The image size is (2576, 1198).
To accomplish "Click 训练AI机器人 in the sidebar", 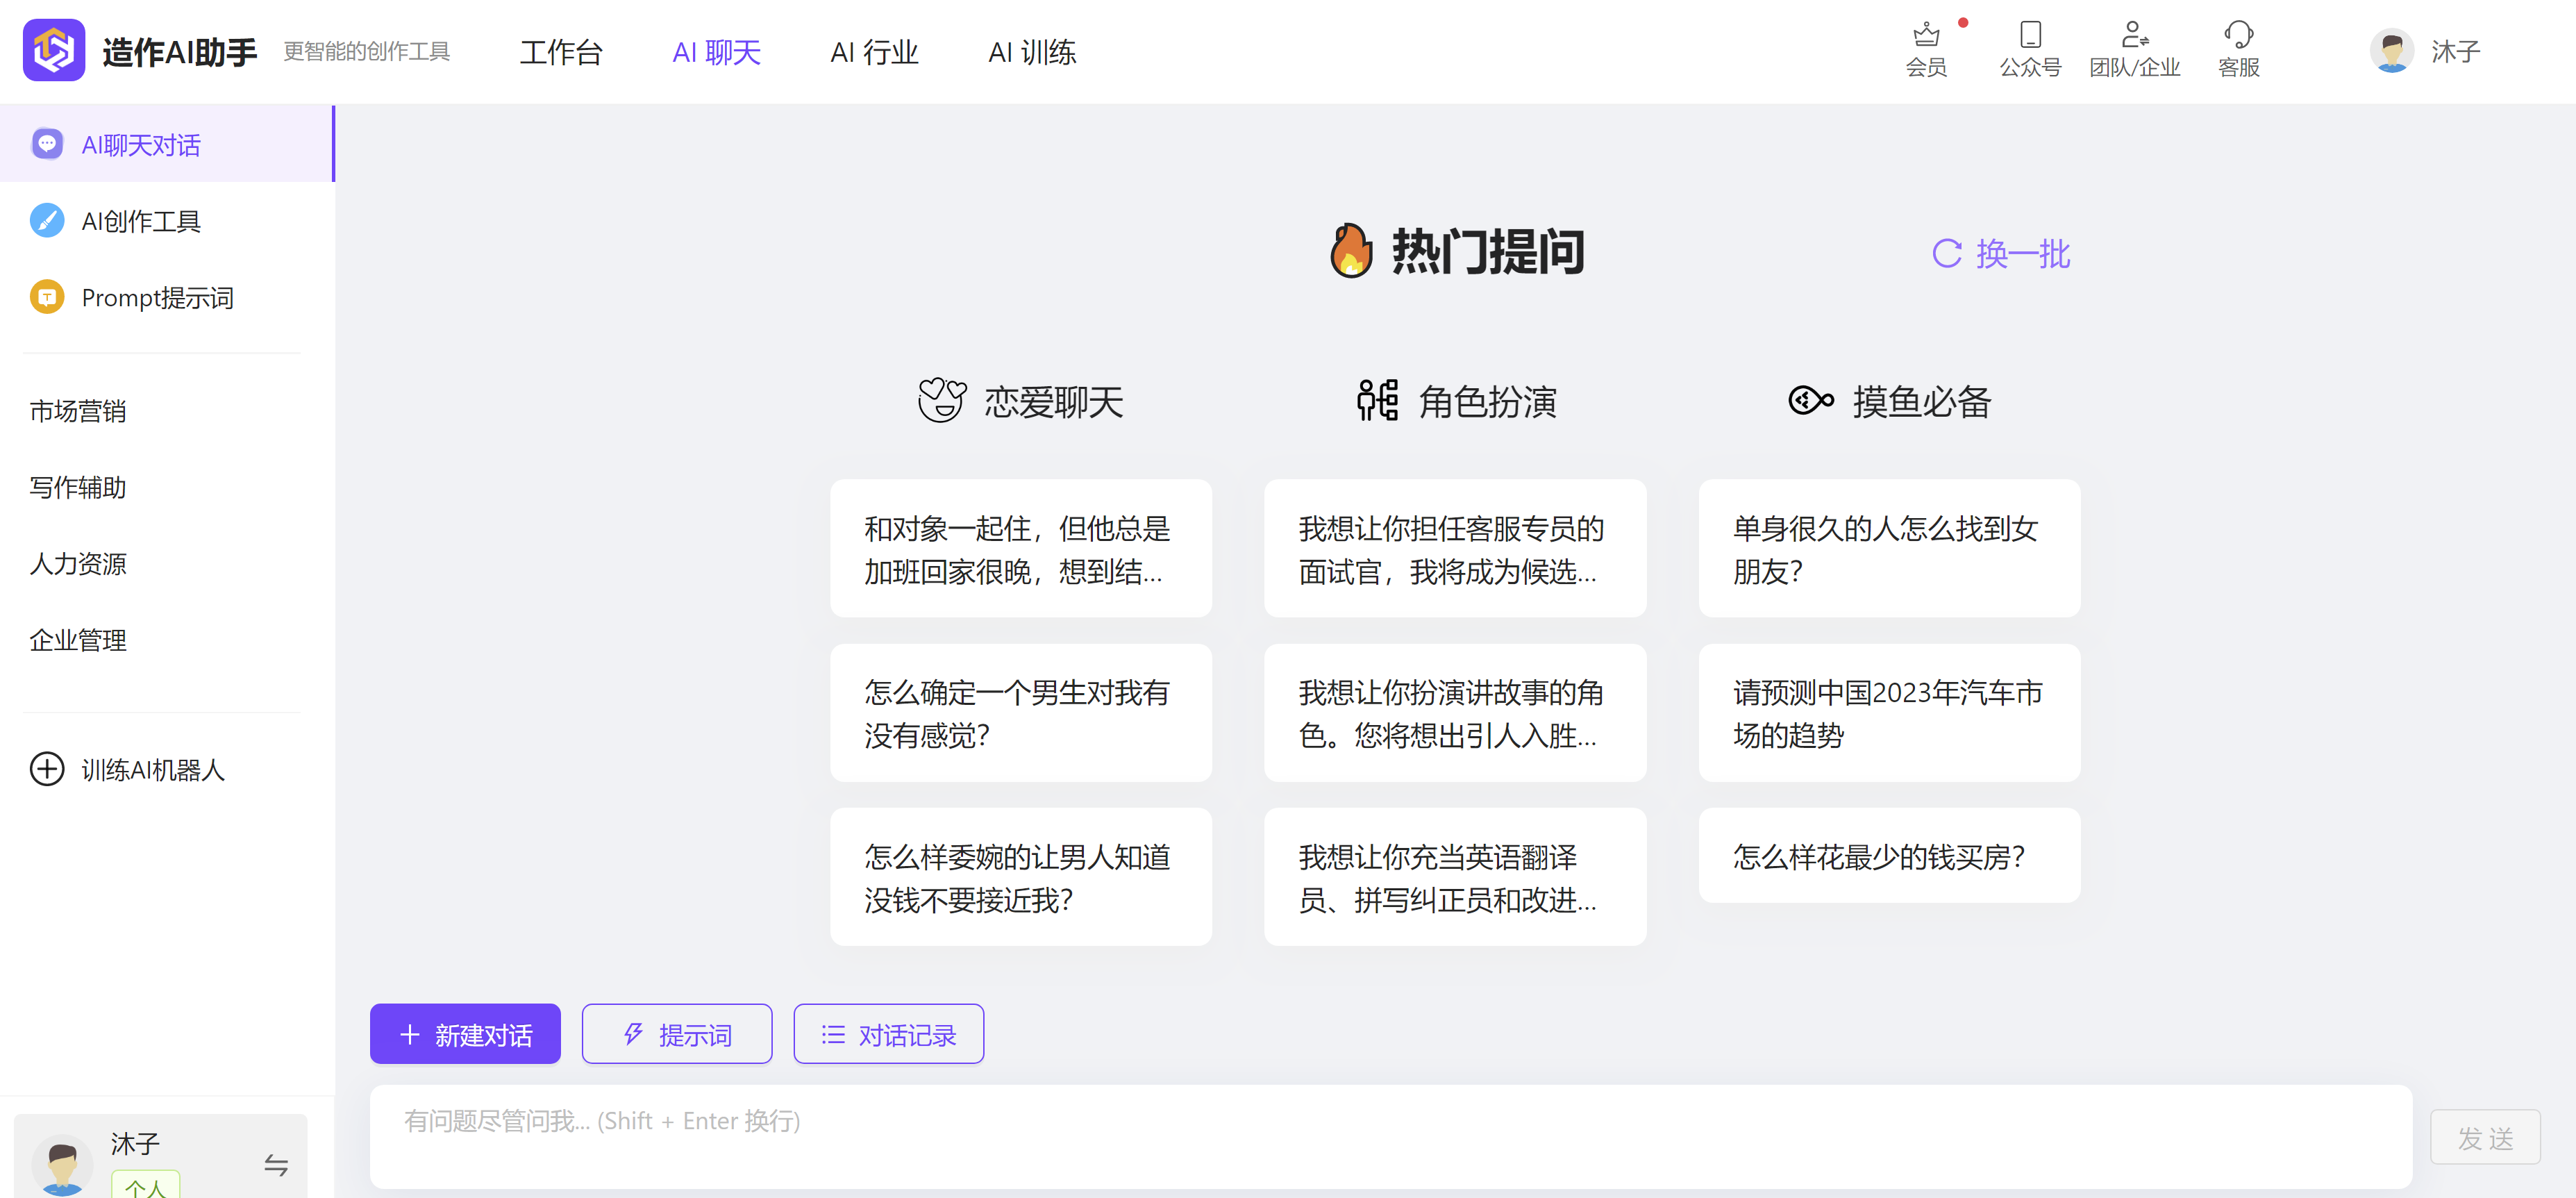I will [x=153, y=770].
